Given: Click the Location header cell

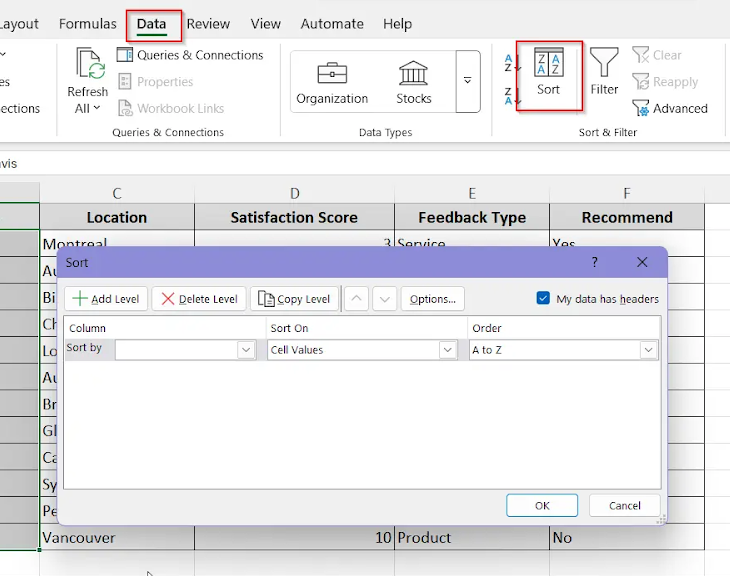Looking at the screenshot, I should (117, 217).
